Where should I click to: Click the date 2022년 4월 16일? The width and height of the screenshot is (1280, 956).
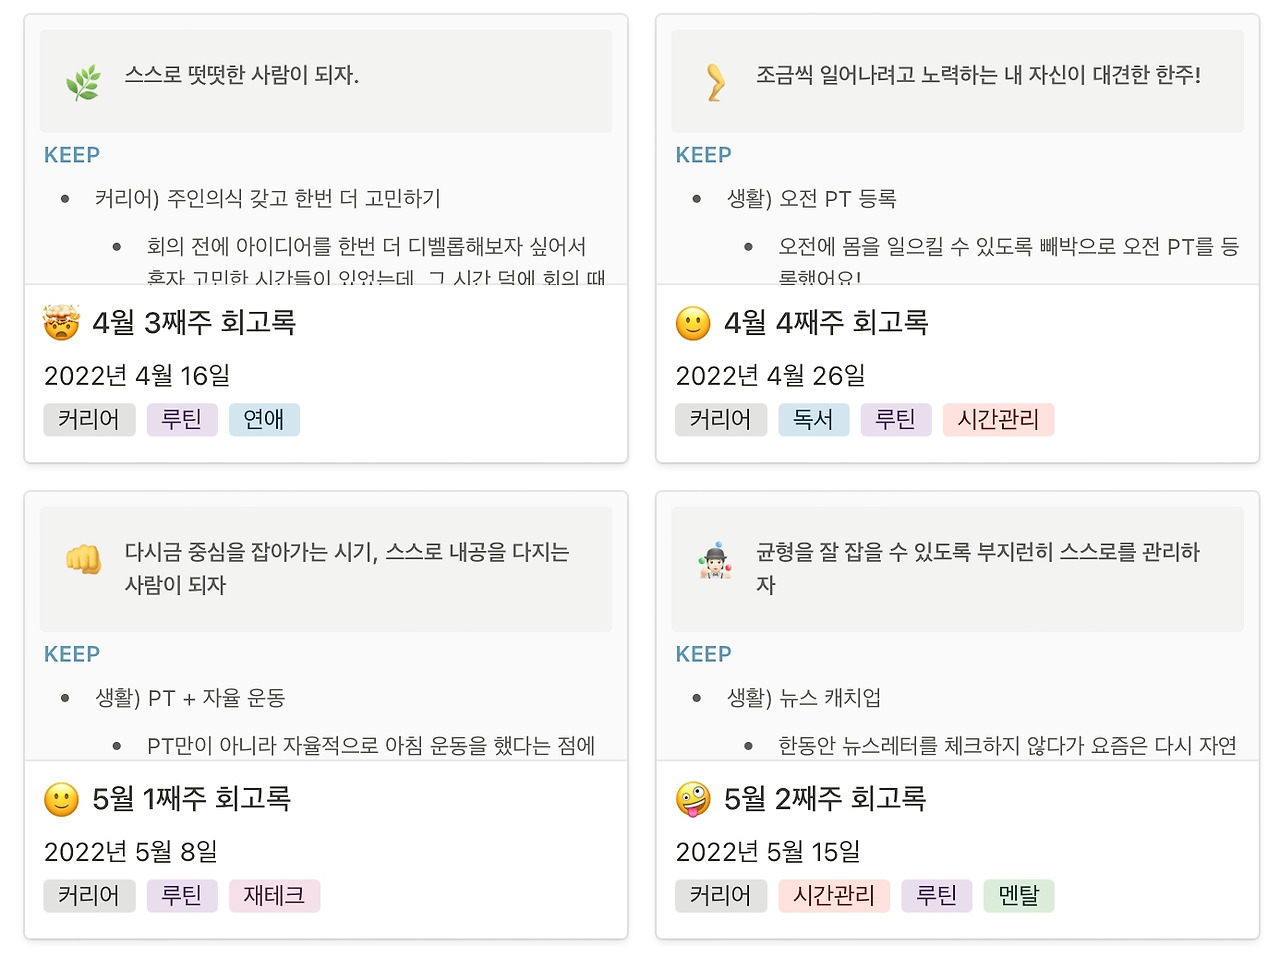coord(137,376)
